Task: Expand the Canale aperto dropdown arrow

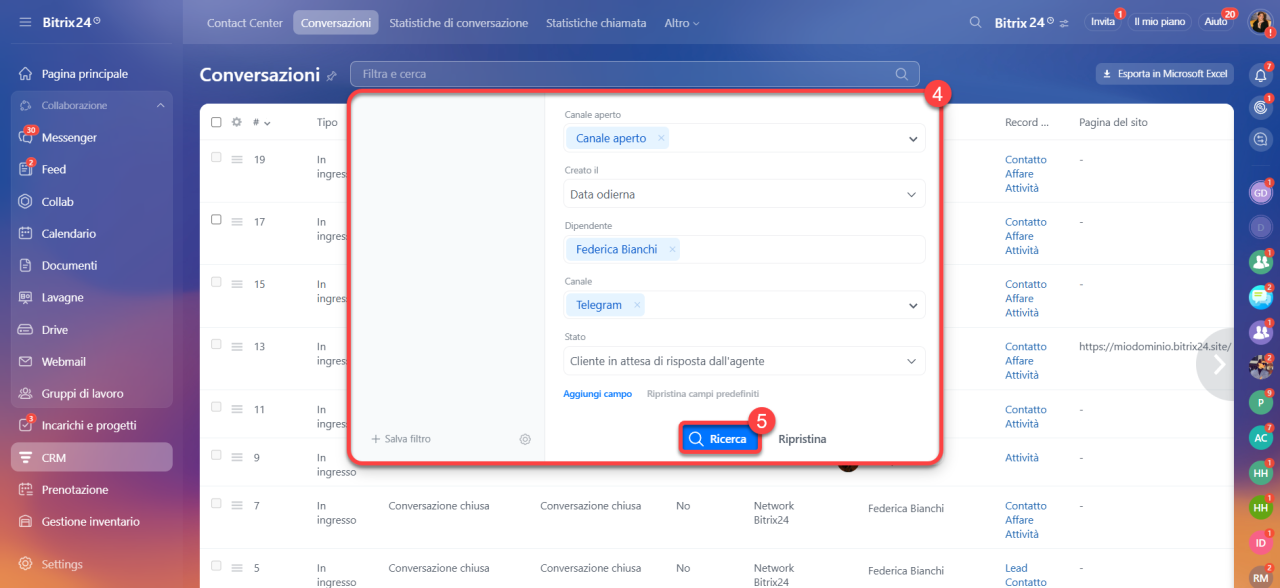Action: (x=913, y=139)
